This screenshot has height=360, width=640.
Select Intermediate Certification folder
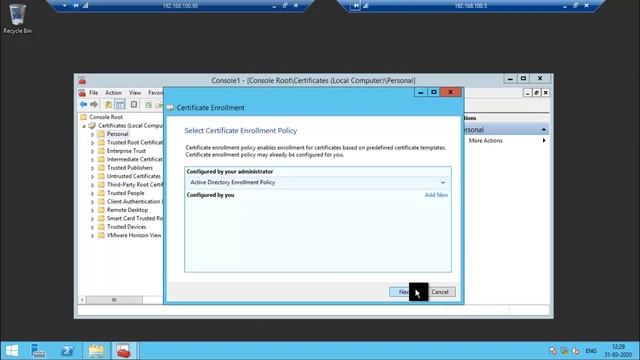(x=135, y=159)
